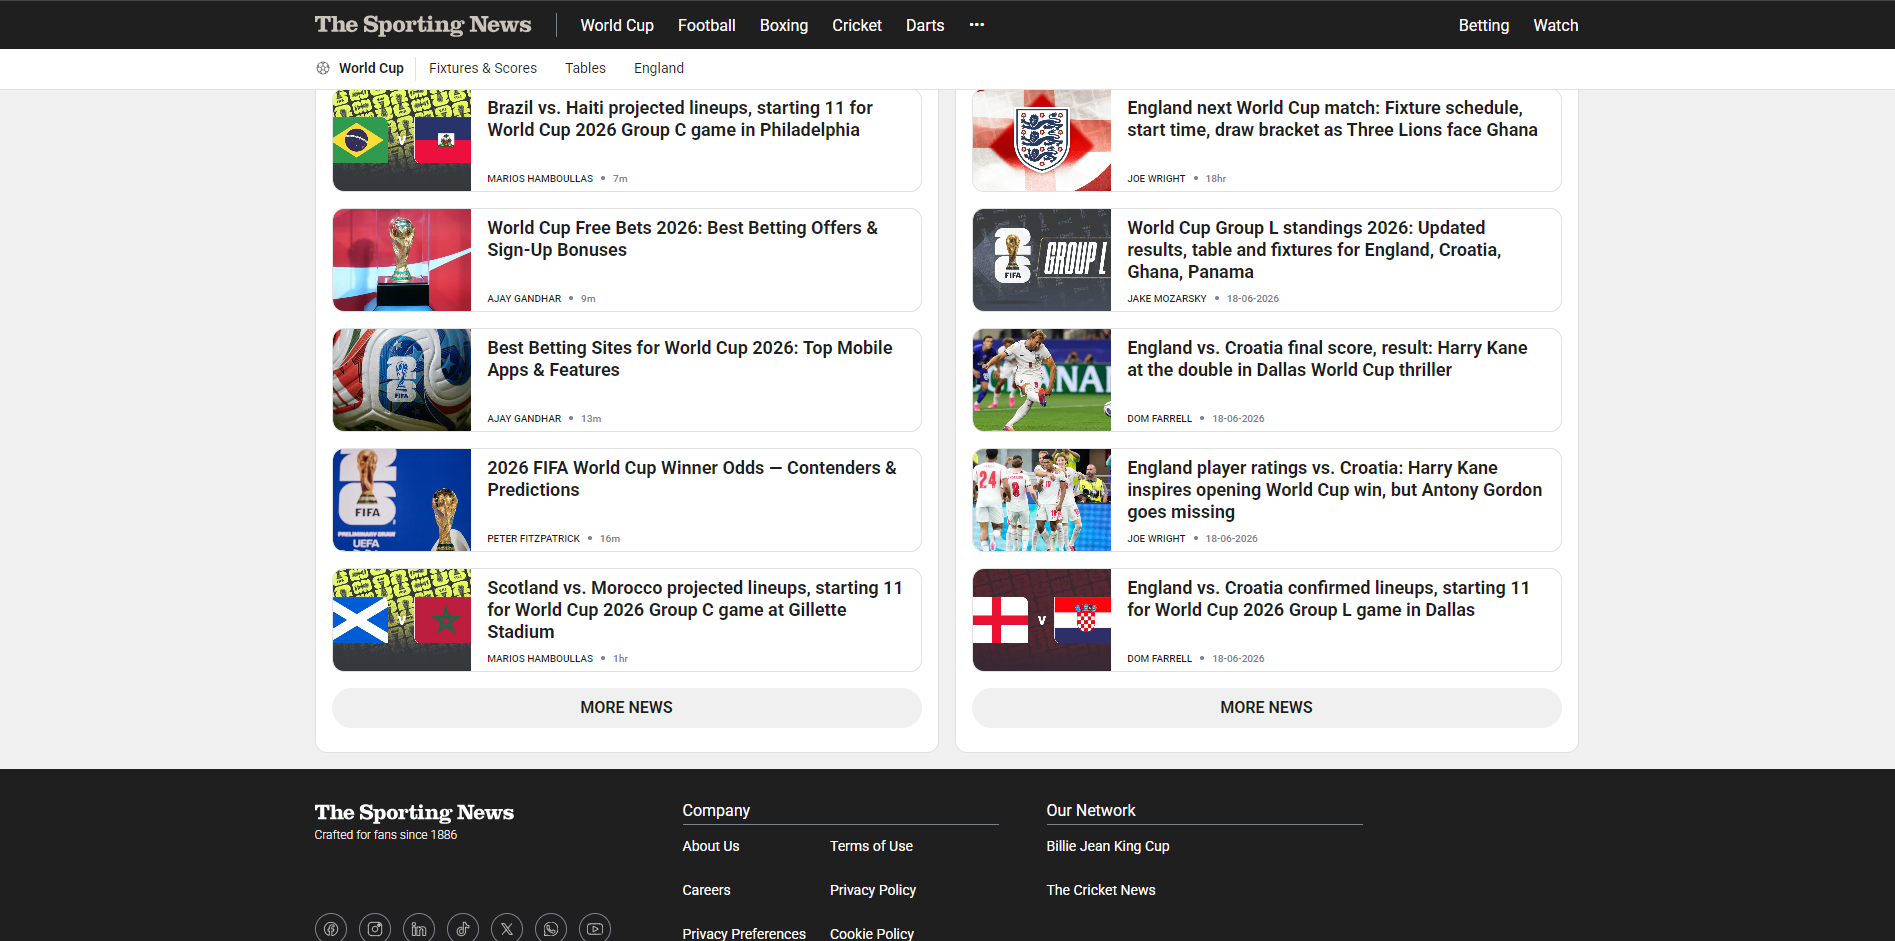Image resolution: width=1895 pixels, height=941 pixels.
Task: Open the Football menu item
Action: click(x=707, y=25)
